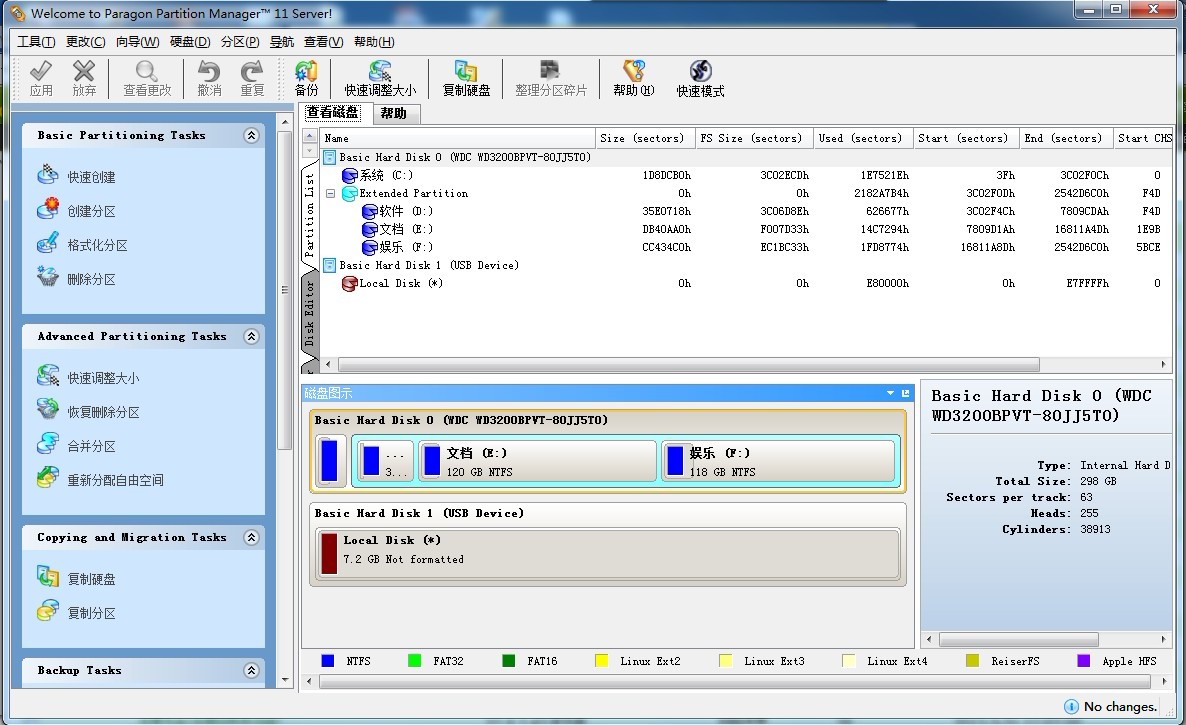The height and width of the screenshot is (725, 1186).
Task: Collapse the Basic Partitioning Tasks panel
Action: click(251, 136)
